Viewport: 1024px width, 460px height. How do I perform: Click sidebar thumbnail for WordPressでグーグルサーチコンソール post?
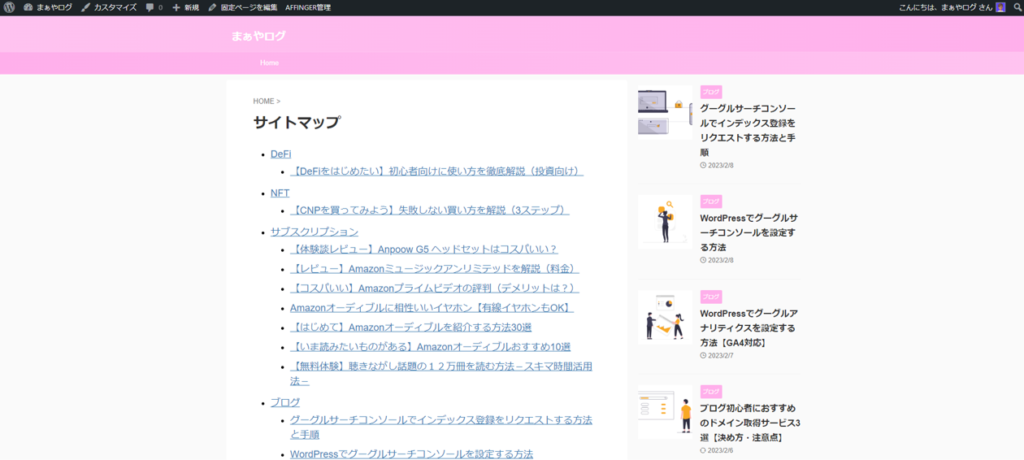665,222
